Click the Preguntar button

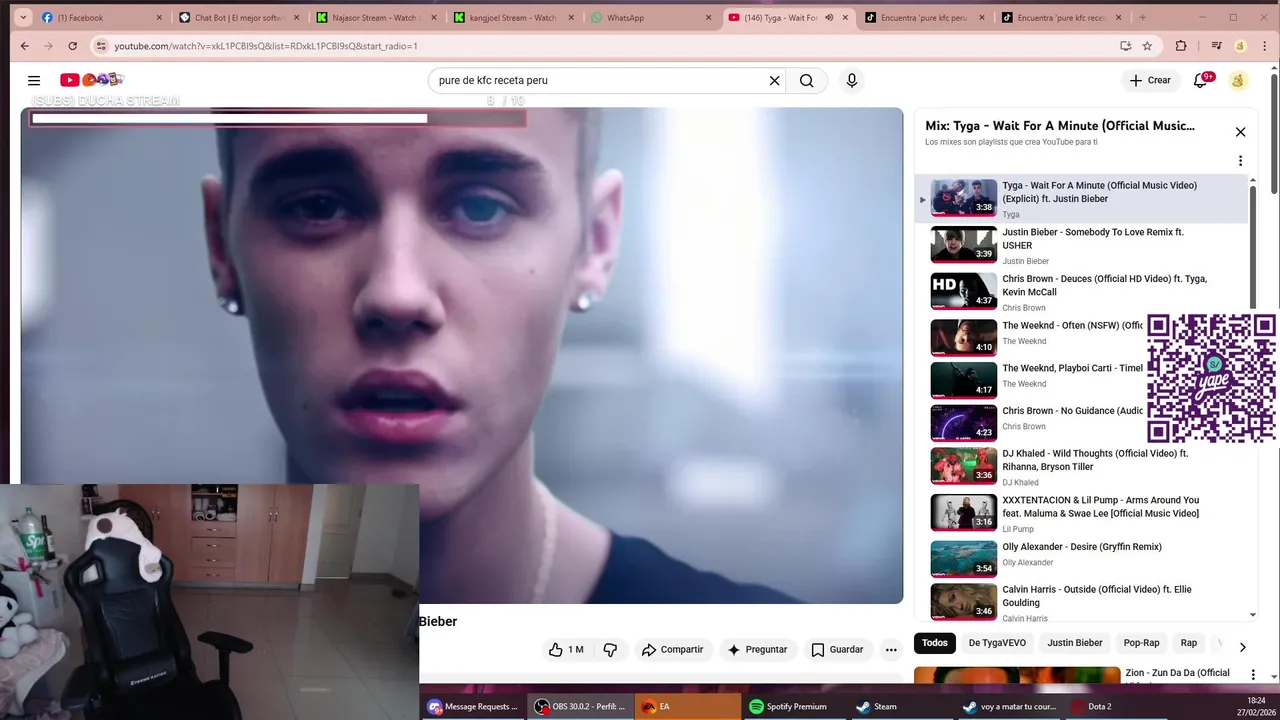[x=758, y=650]
